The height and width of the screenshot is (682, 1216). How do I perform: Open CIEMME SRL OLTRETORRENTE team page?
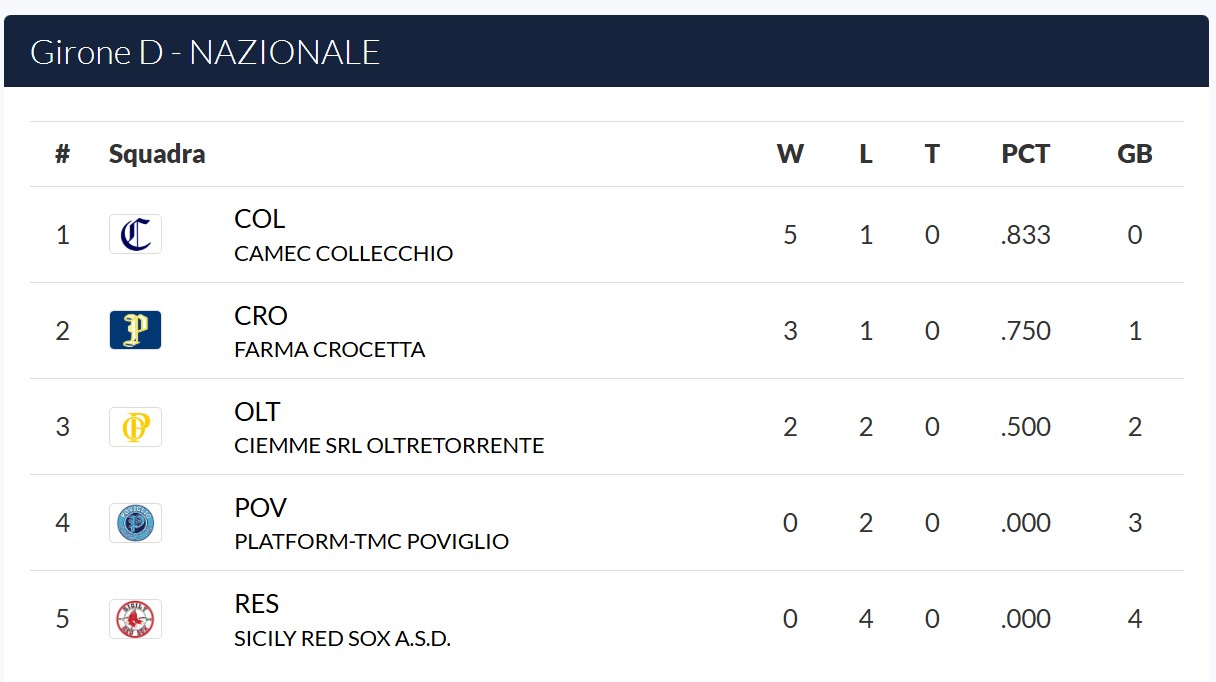pos(389,446)
